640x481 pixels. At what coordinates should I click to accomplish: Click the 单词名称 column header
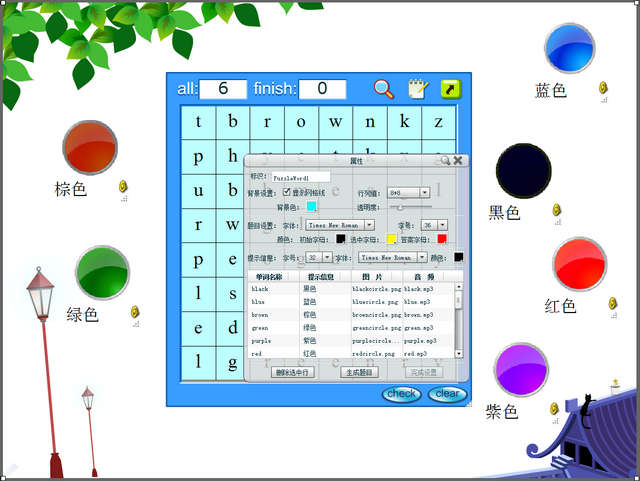[x=270, y=276]
